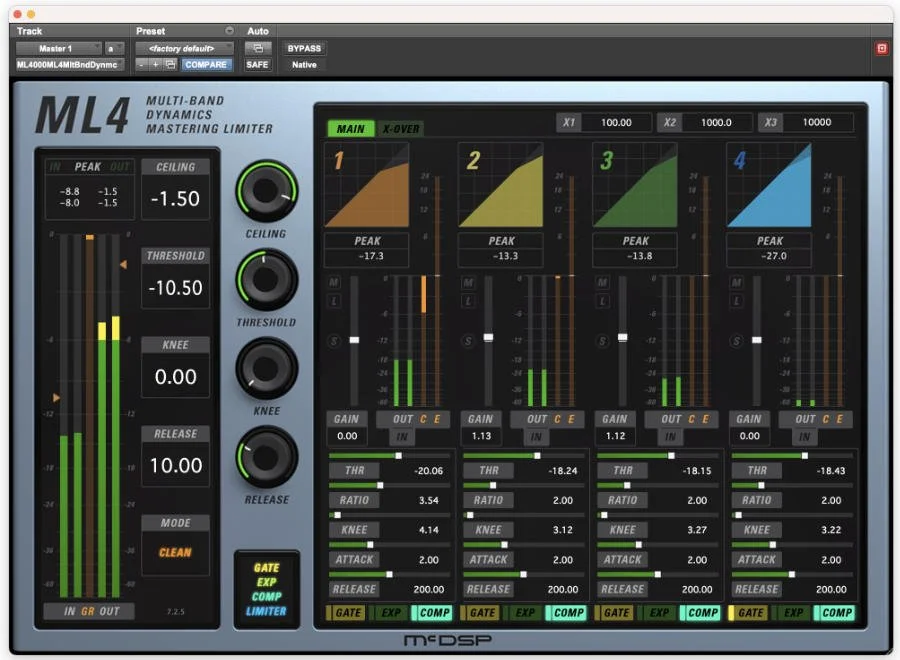
Task: Select GATE in the curve display selector
Action: (x=266, y=568)
